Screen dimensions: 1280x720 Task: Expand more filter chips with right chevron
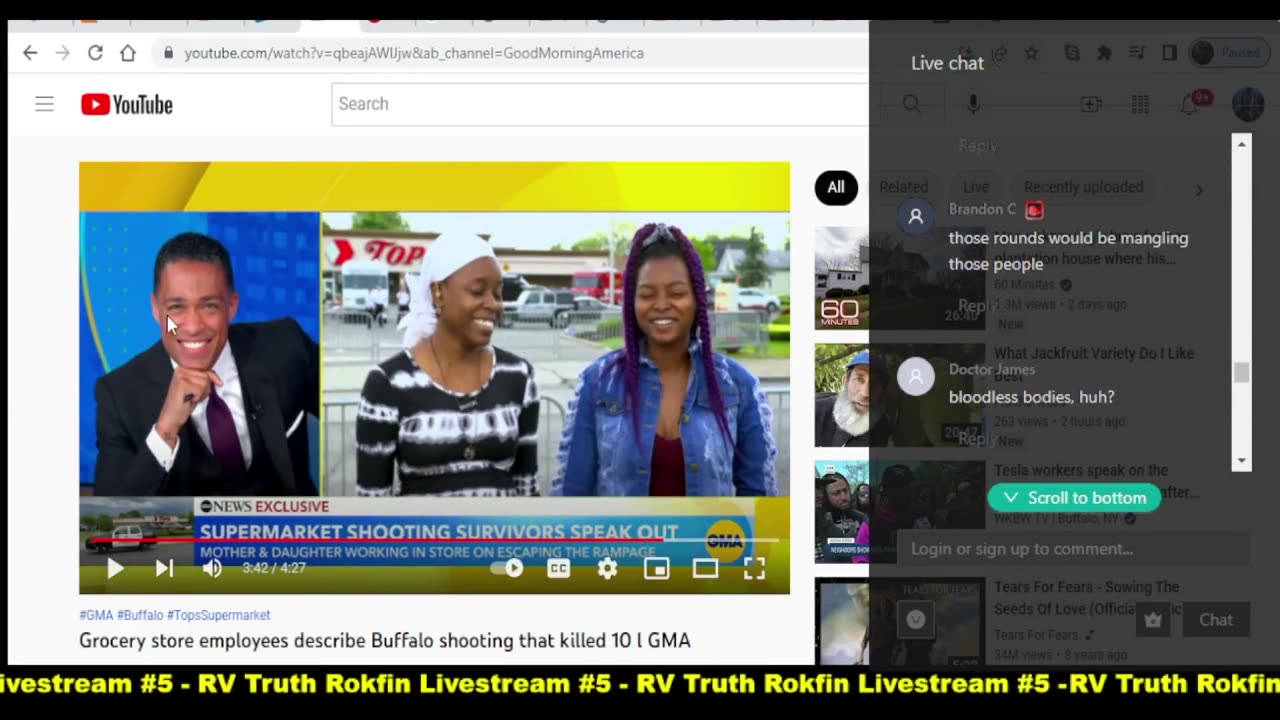[x=1199, y=189]
